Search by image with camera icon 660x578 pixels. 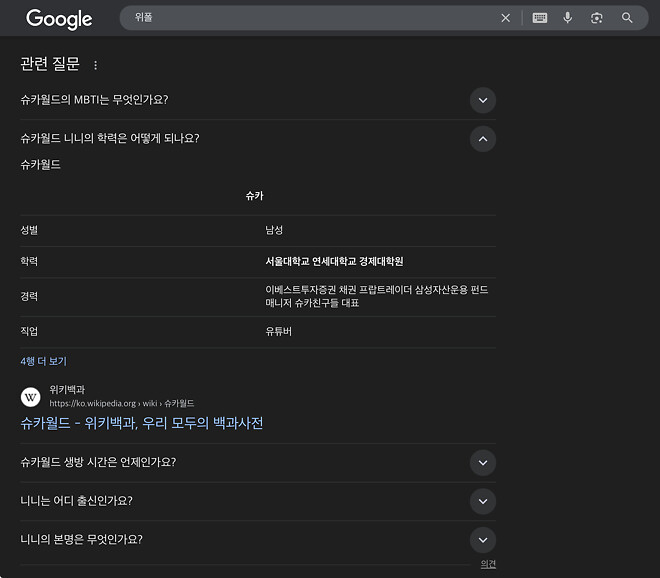point(596,18)
